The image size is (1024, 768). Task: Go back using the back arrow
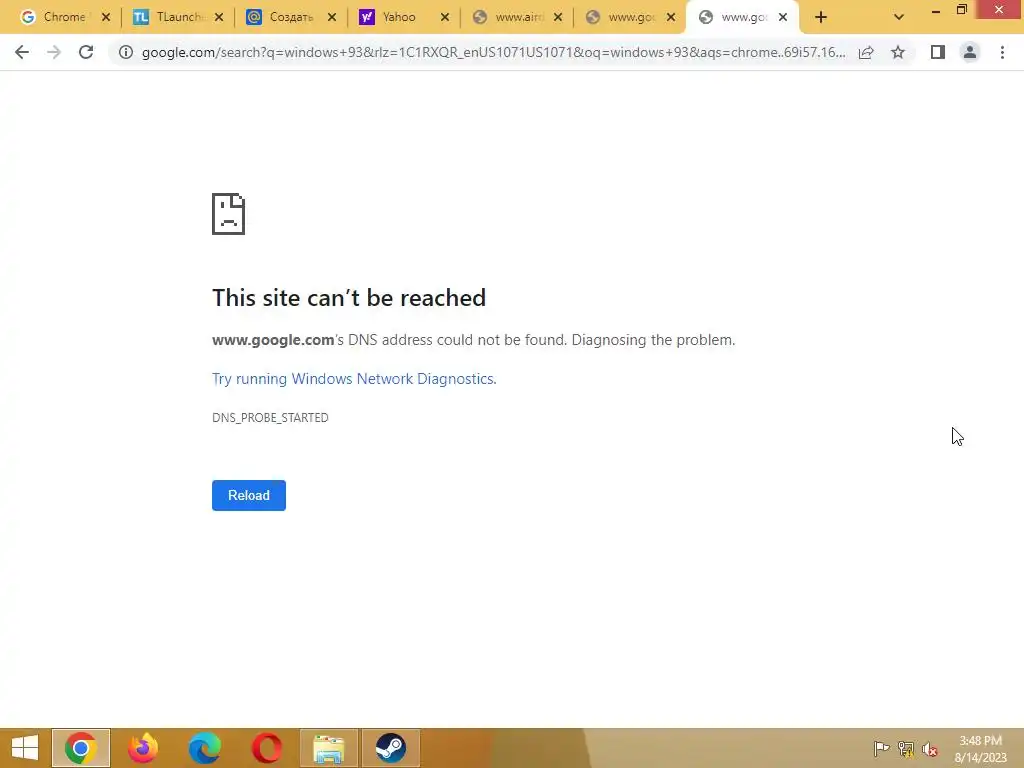pyautogui.click(x=22, y=52)
